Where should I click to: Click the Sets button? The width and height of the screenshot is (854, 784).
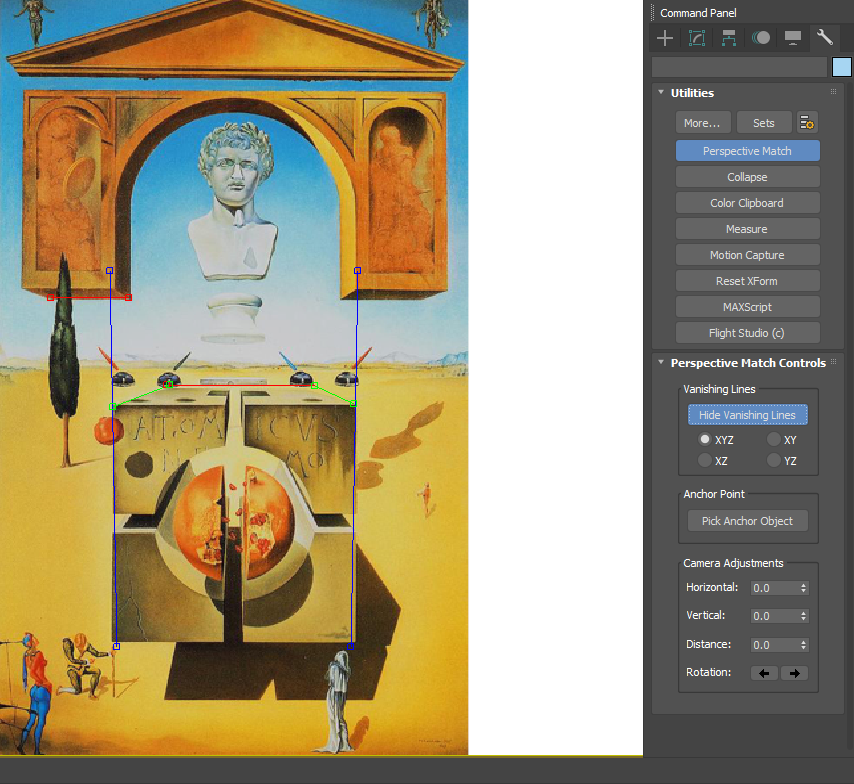click(x=764, y=123)
